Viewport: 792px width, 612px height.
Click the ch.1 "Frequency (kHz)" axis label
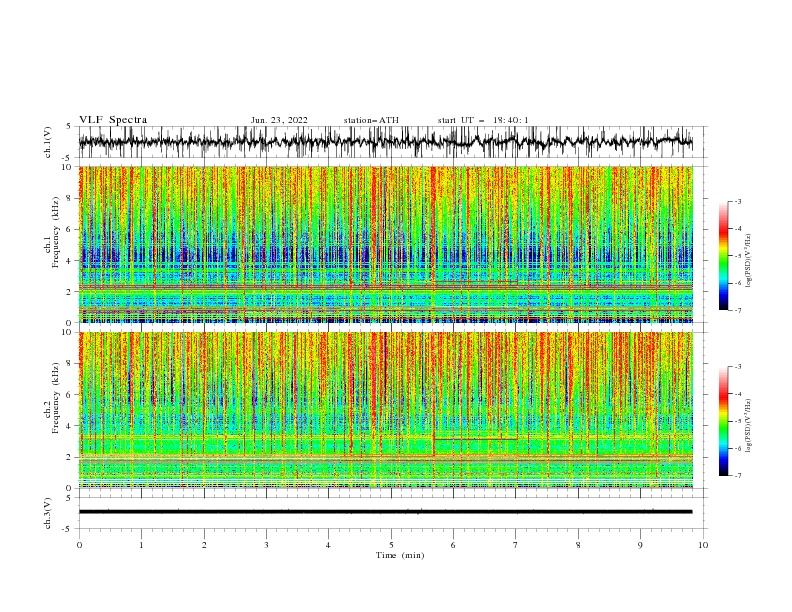[x=56, y=233]
